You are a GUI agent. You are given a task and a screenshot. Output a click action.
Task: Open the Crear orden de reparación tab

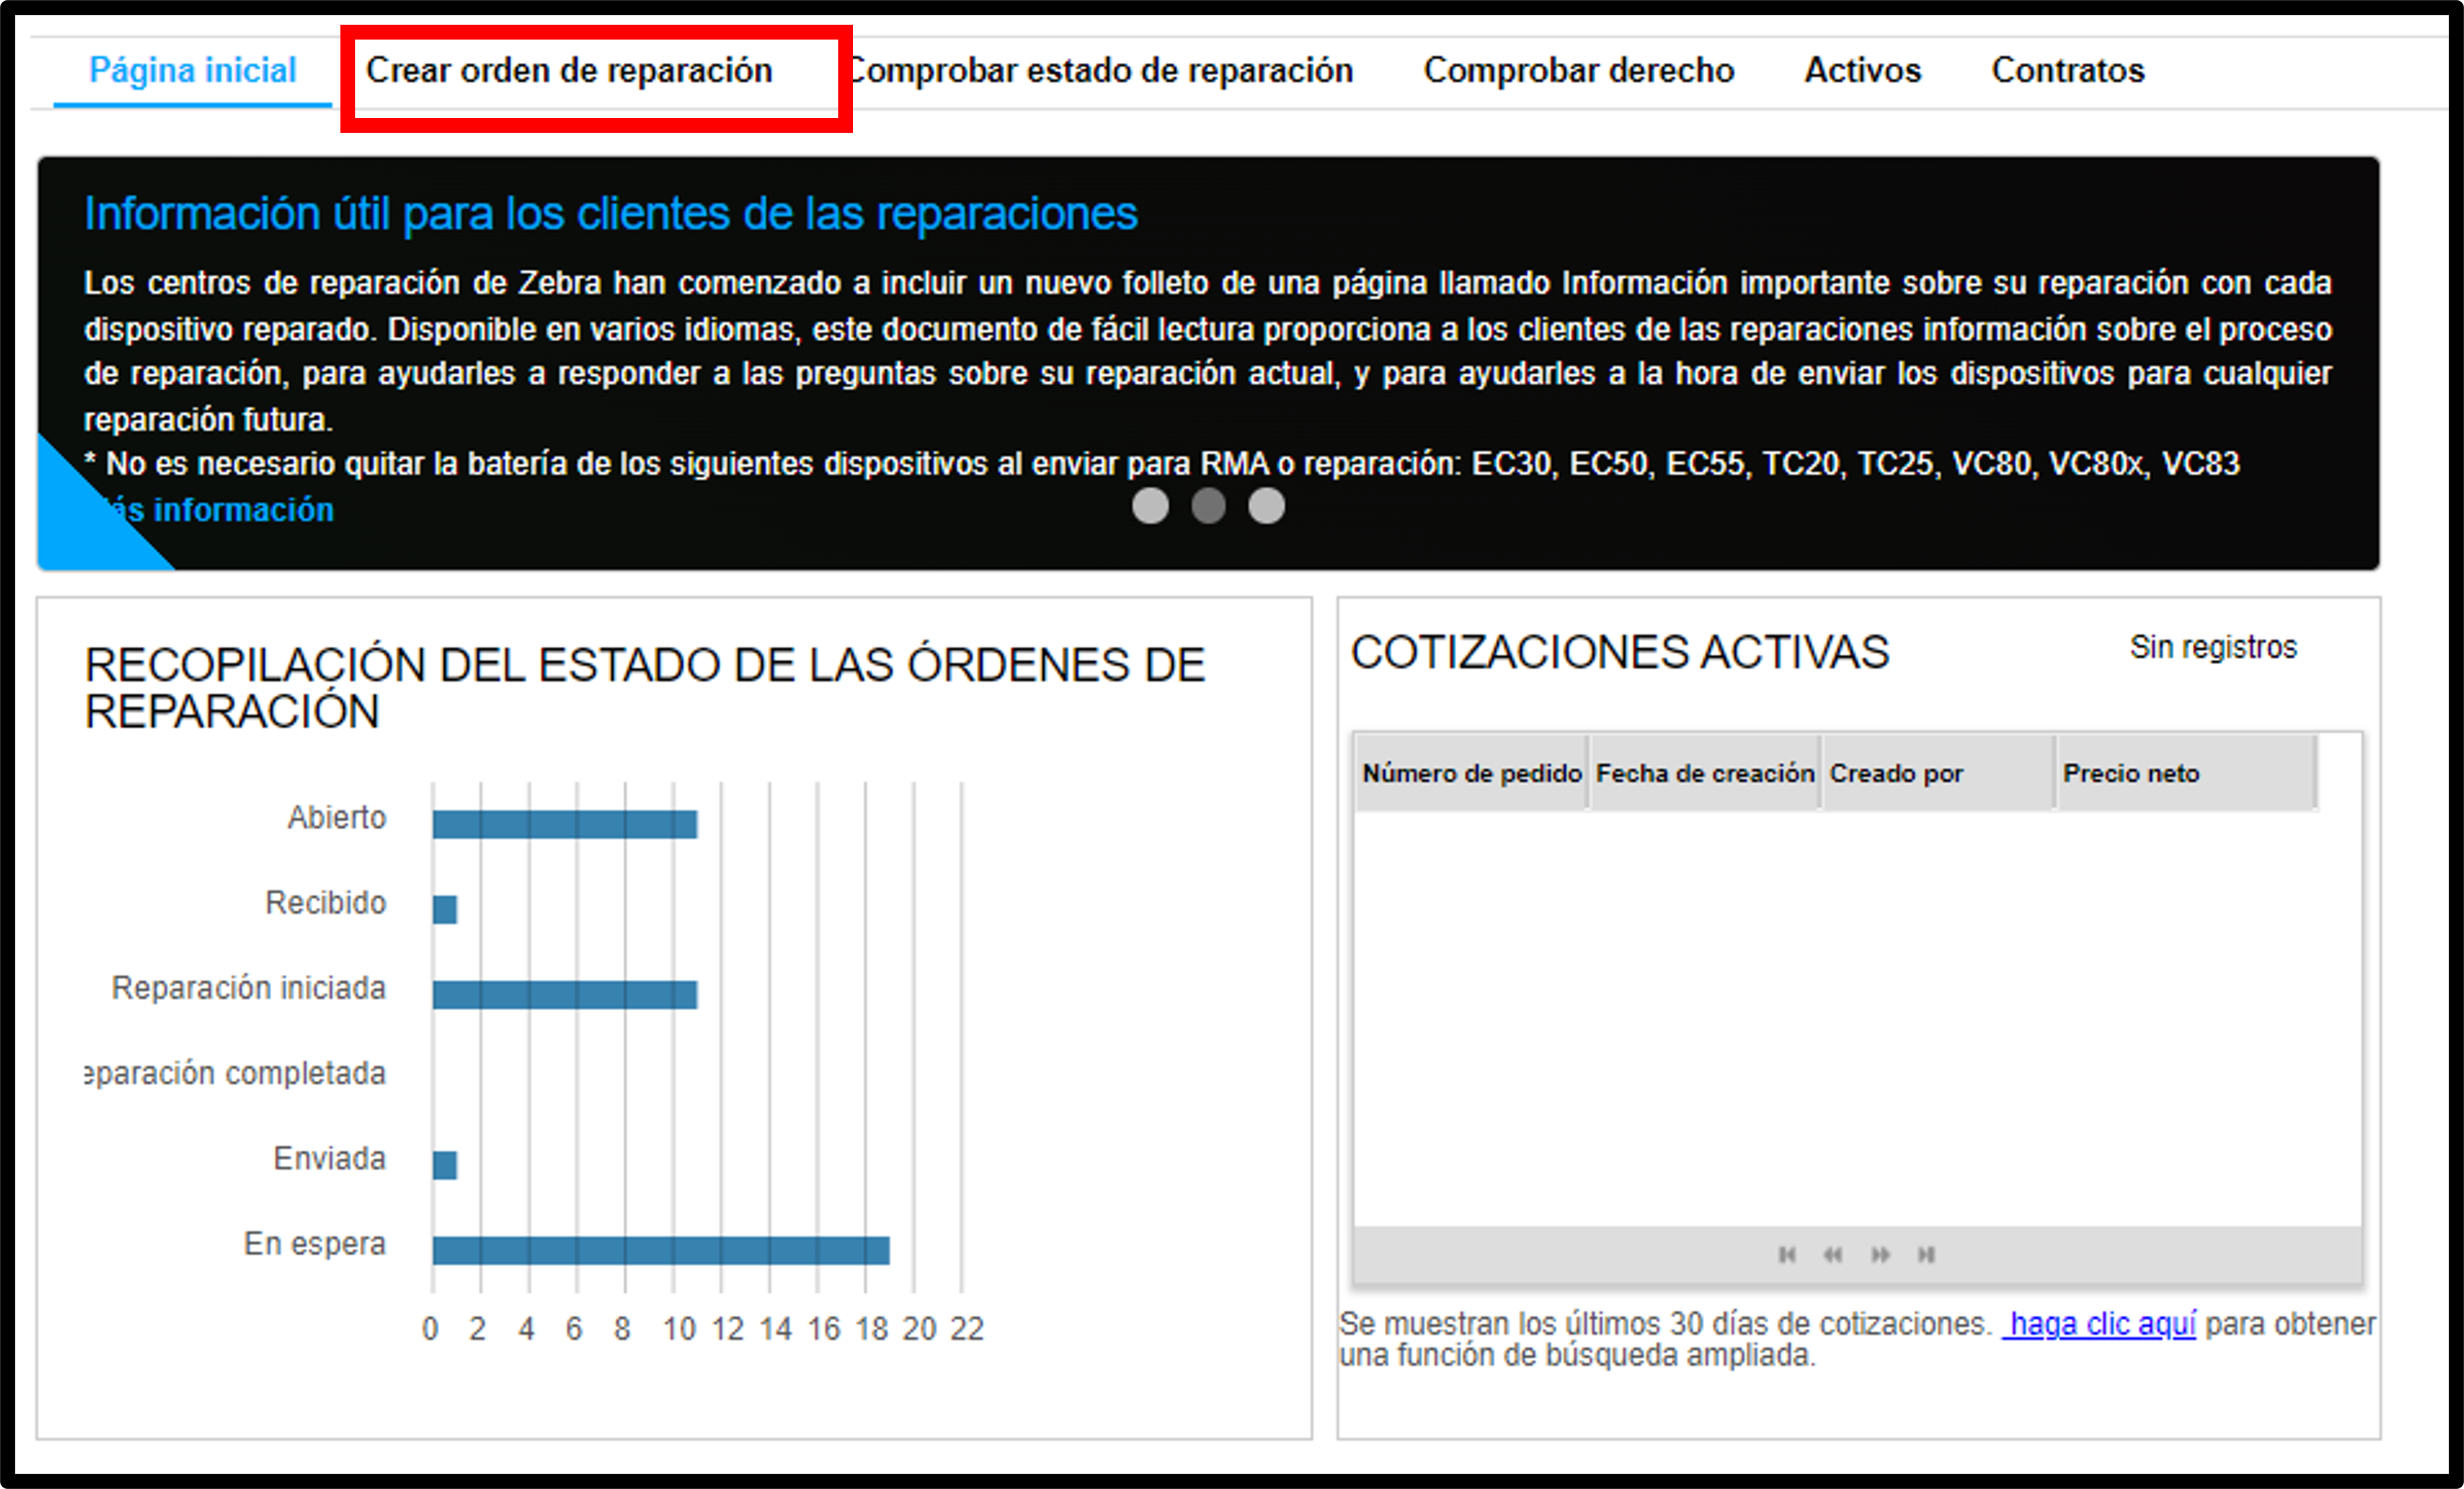(569, 70)
